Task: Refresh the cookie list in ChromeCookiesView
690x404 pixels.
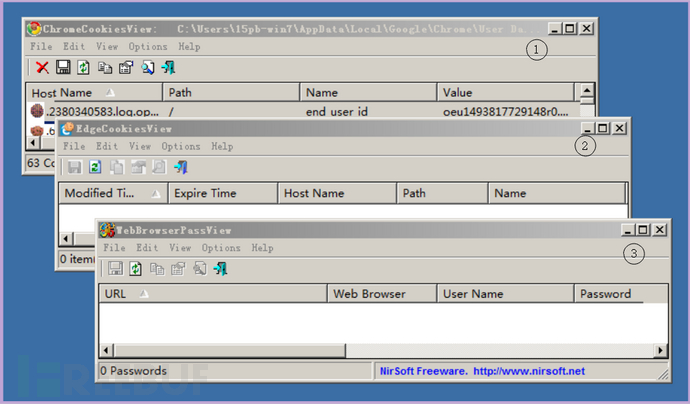Action: [x=84, y=68]
